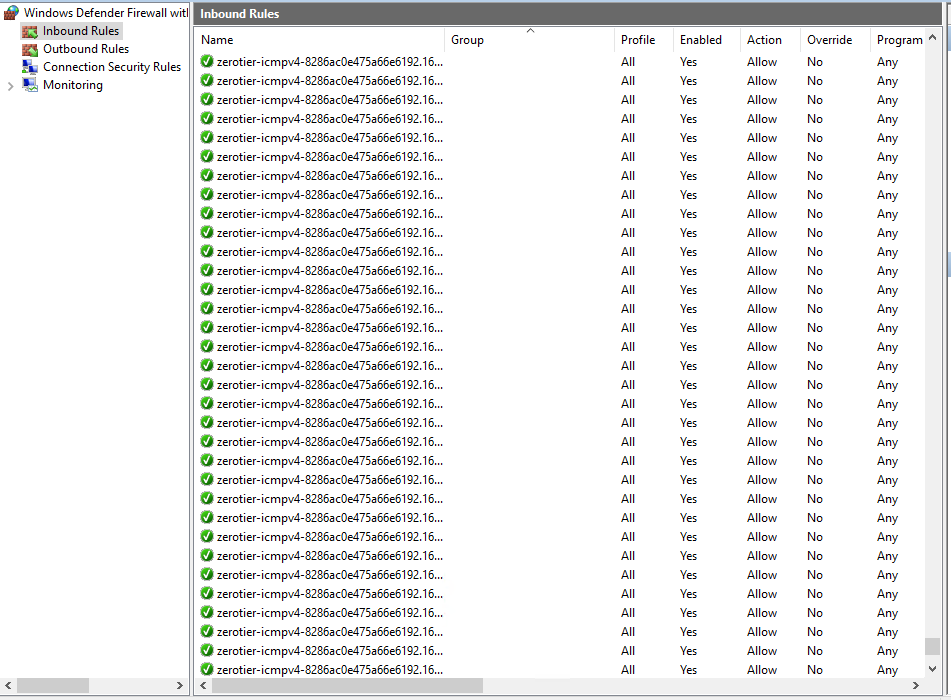Click the tree pane scroll right arrow

coord(180,685)
